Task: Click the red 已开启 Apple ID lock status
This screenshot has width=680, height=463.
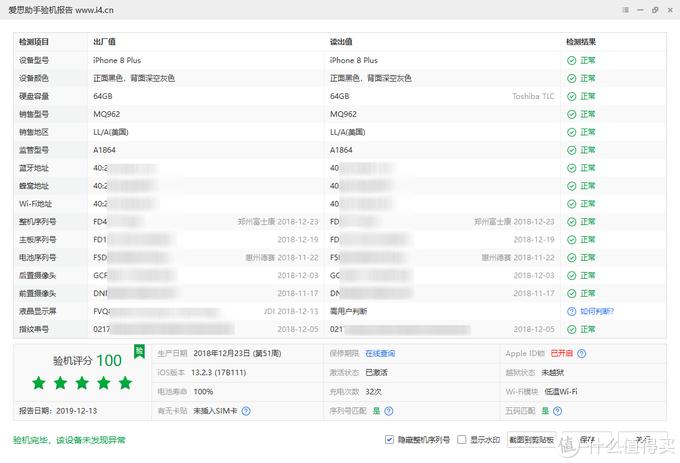Action: pyautogui.click(x=562, y=353)
